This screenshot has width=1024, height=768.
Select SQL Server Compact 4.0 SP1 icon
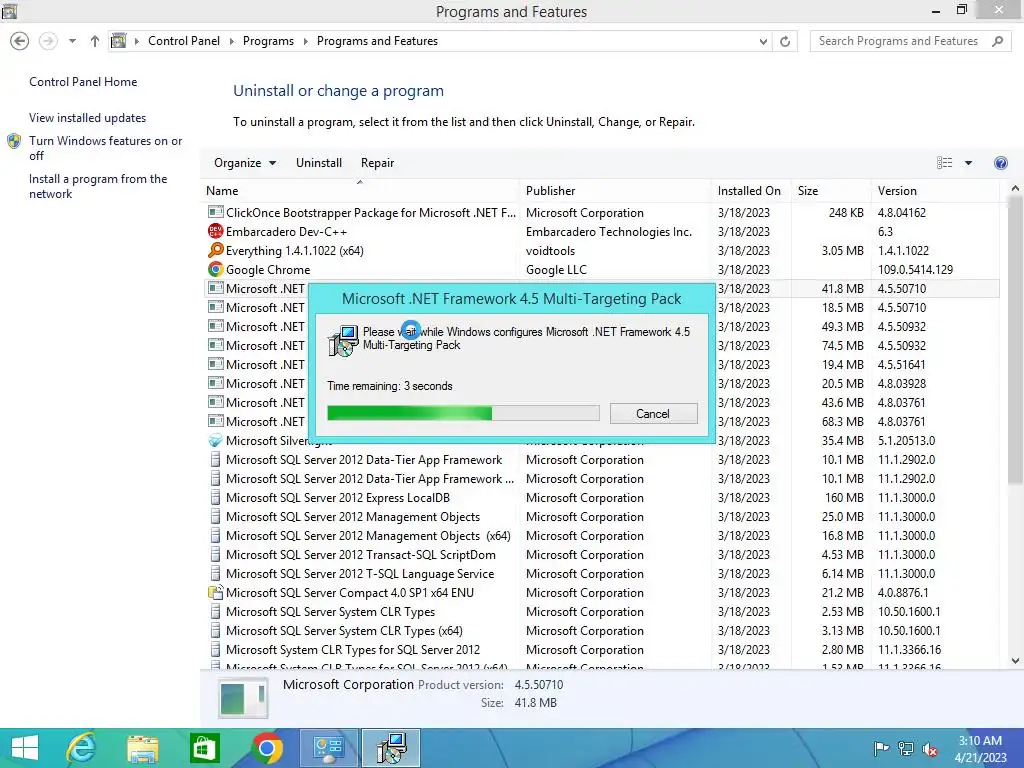pos(216,592)
